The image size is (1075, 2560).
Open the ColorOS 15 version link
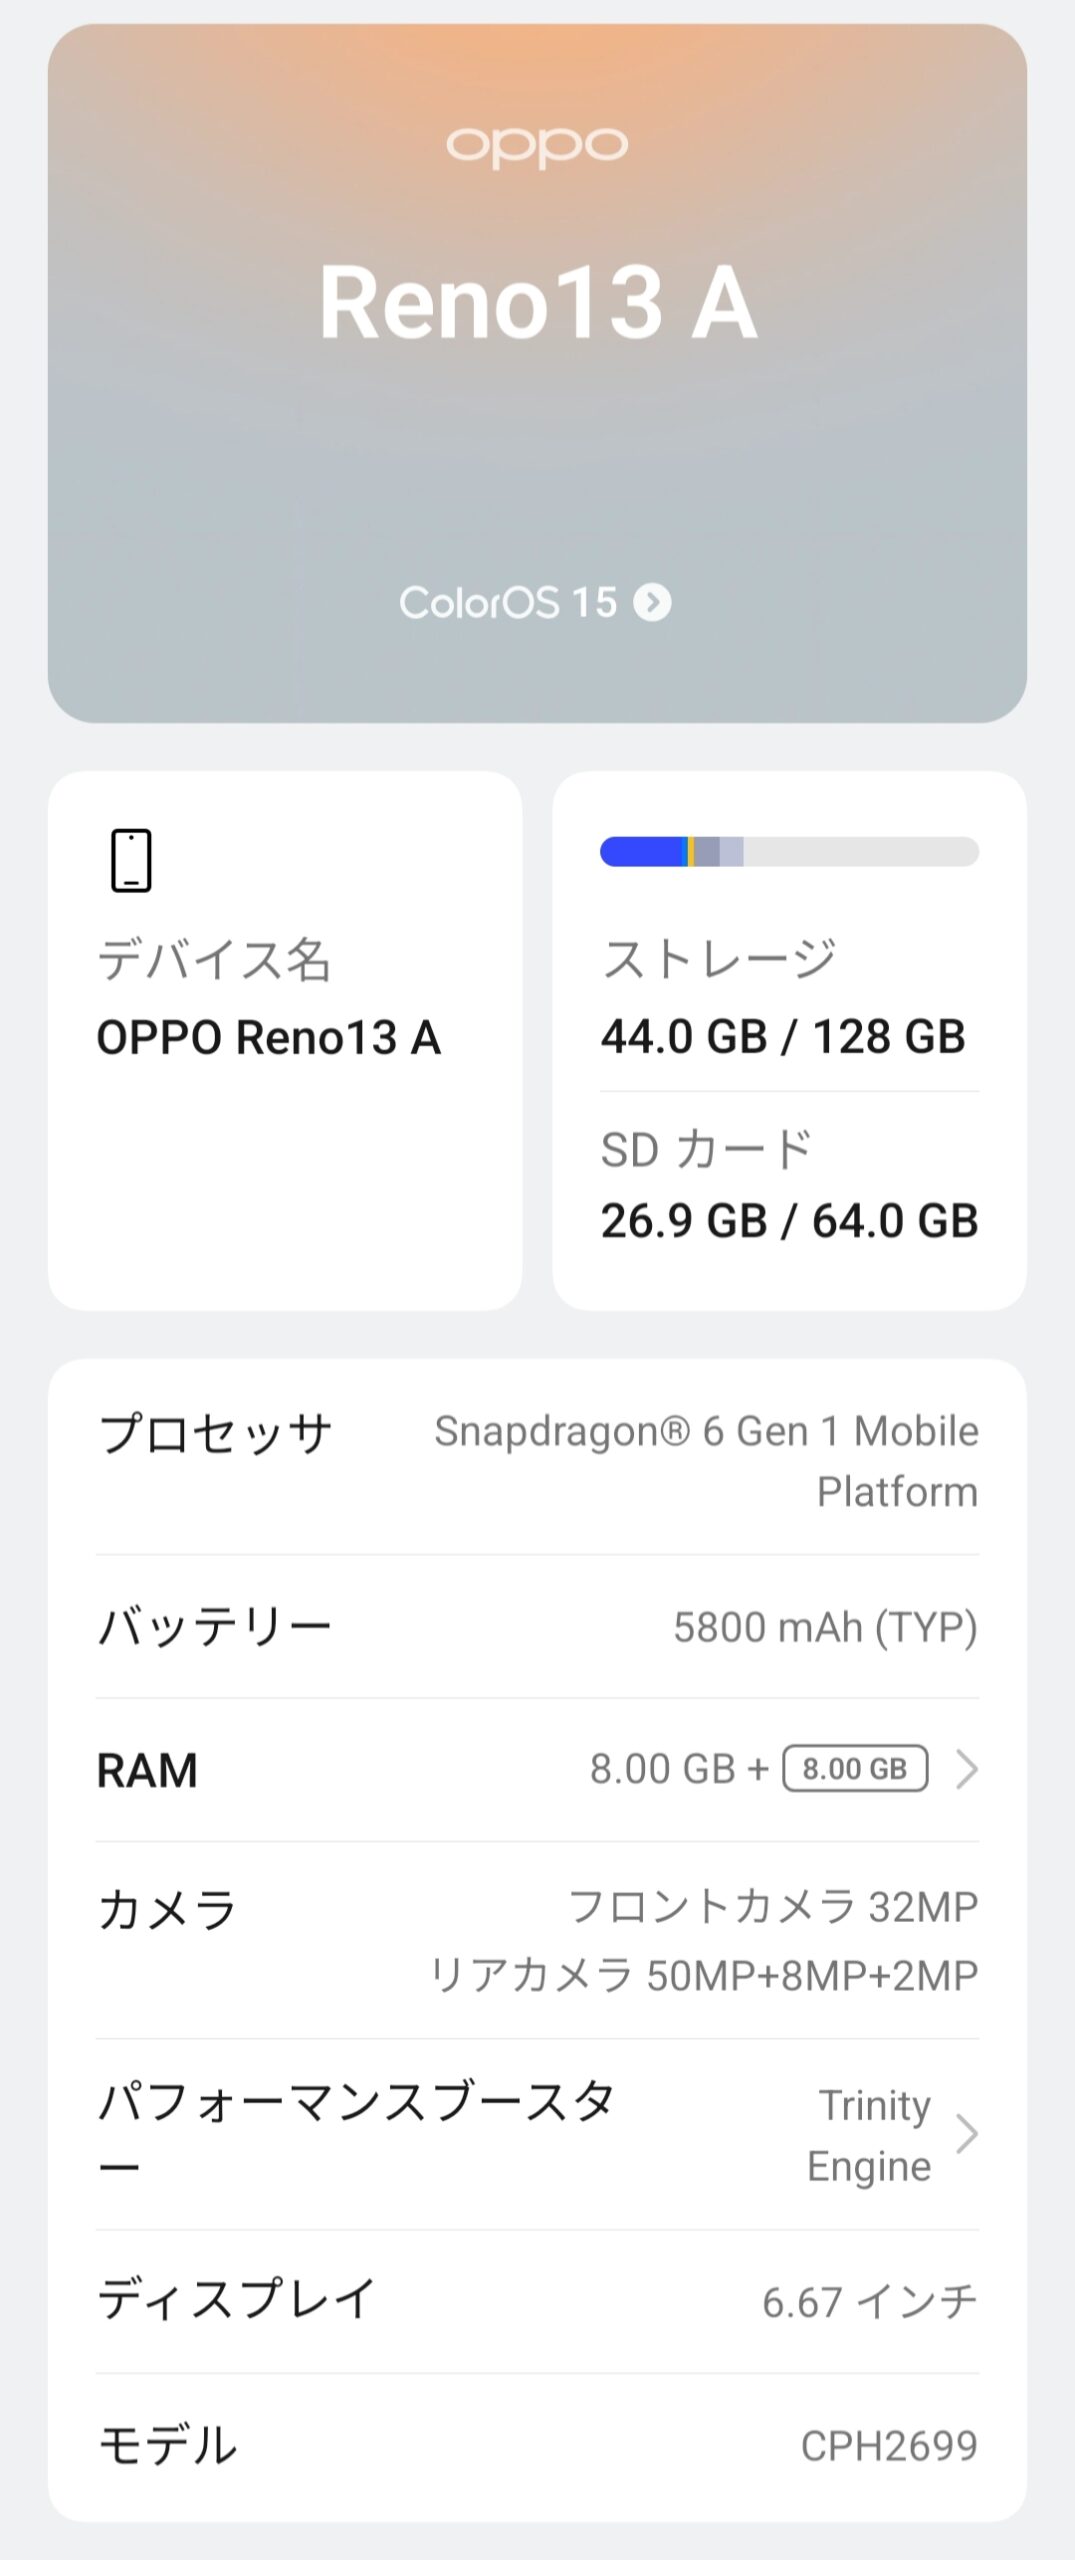(535, 602)
